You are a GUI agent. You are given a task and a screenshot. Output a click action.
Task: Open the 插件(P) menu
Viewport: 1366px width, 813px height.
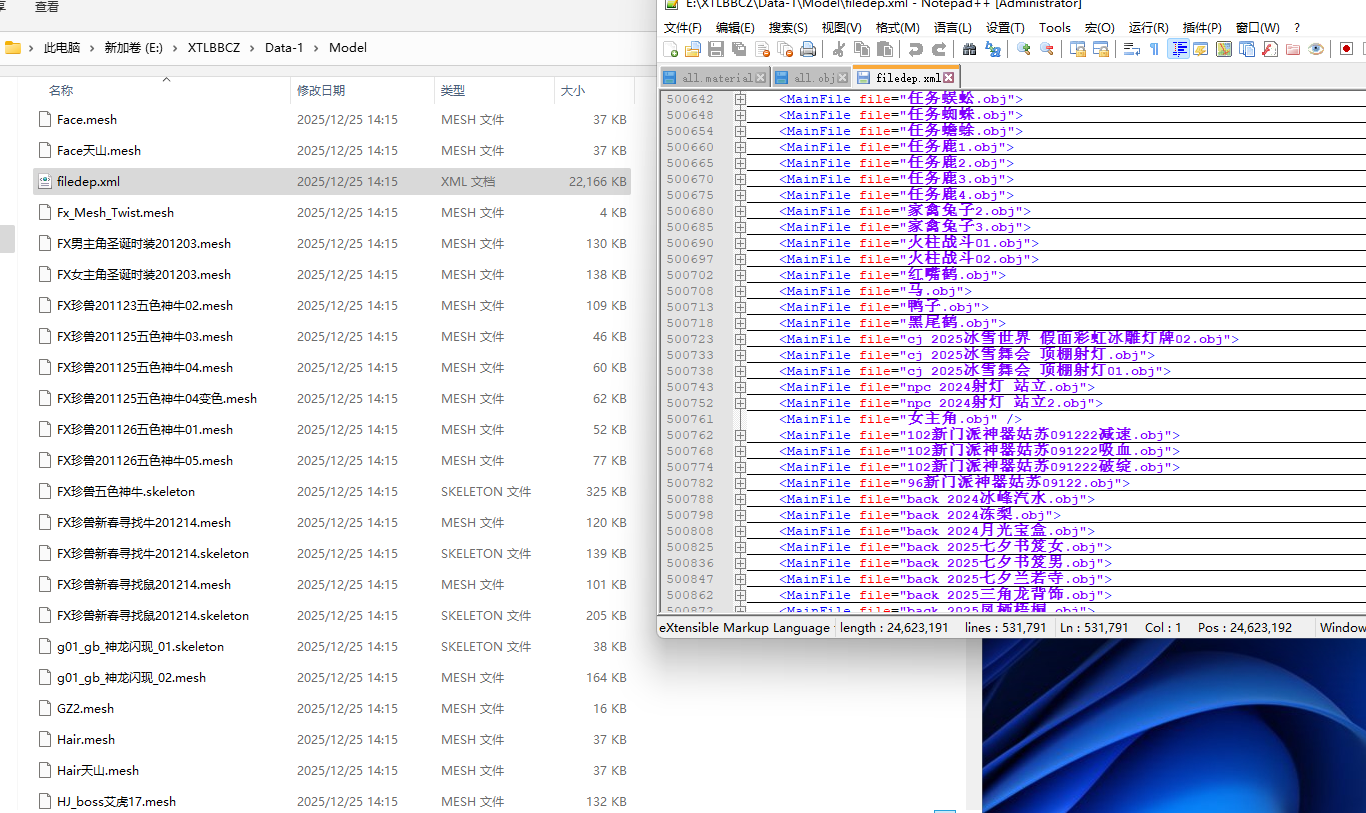(x=1201, y=28)
